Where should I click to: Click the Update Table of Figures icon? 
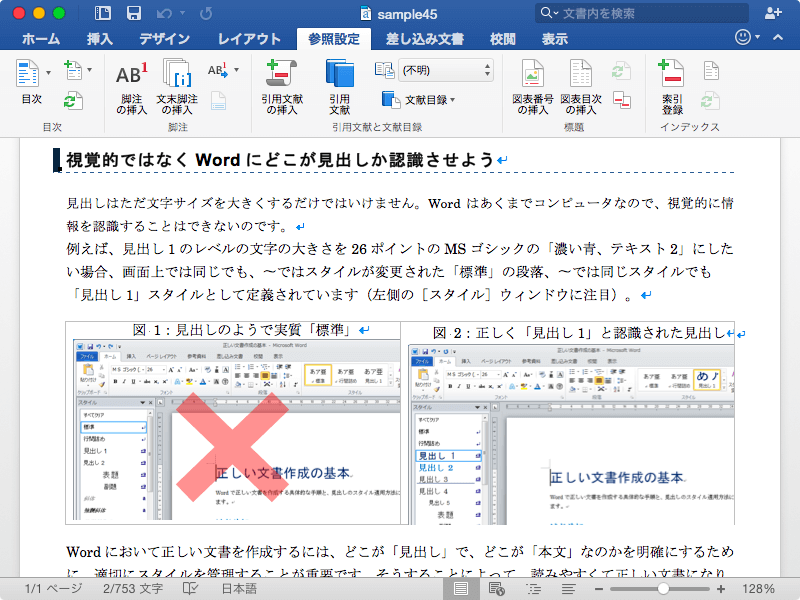tap(621, 71)
